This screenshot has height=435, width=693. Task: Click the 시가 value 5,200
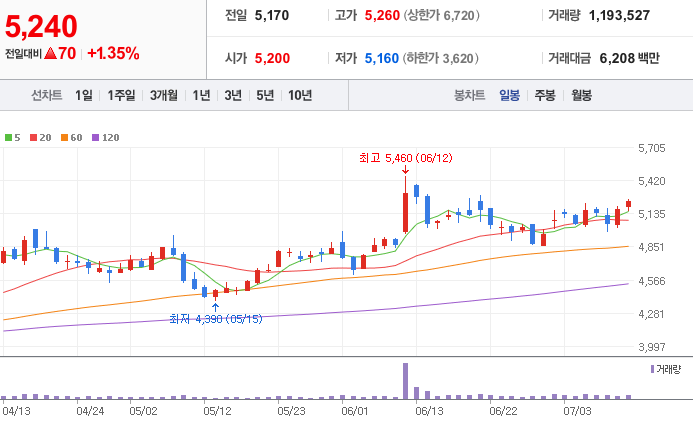click(272, 58)
